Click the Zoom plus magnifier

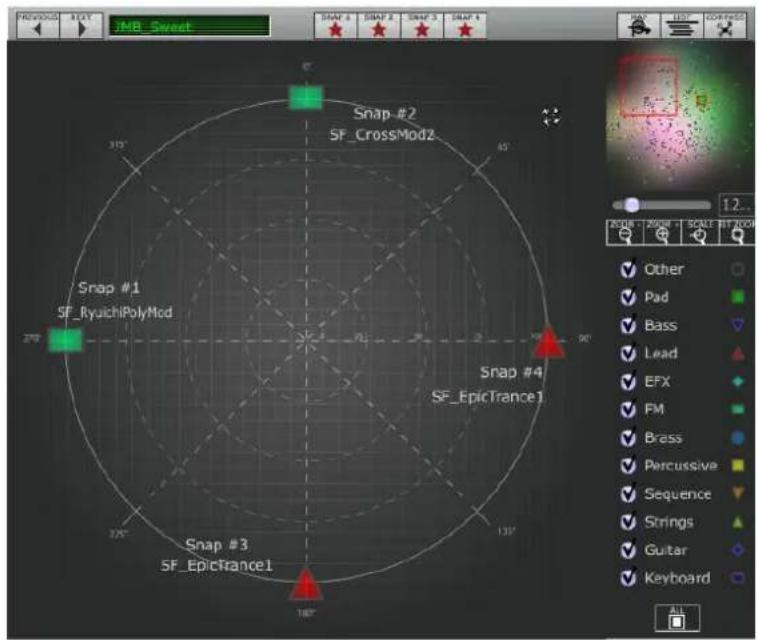pyautogui.click(x=662, y=233)
